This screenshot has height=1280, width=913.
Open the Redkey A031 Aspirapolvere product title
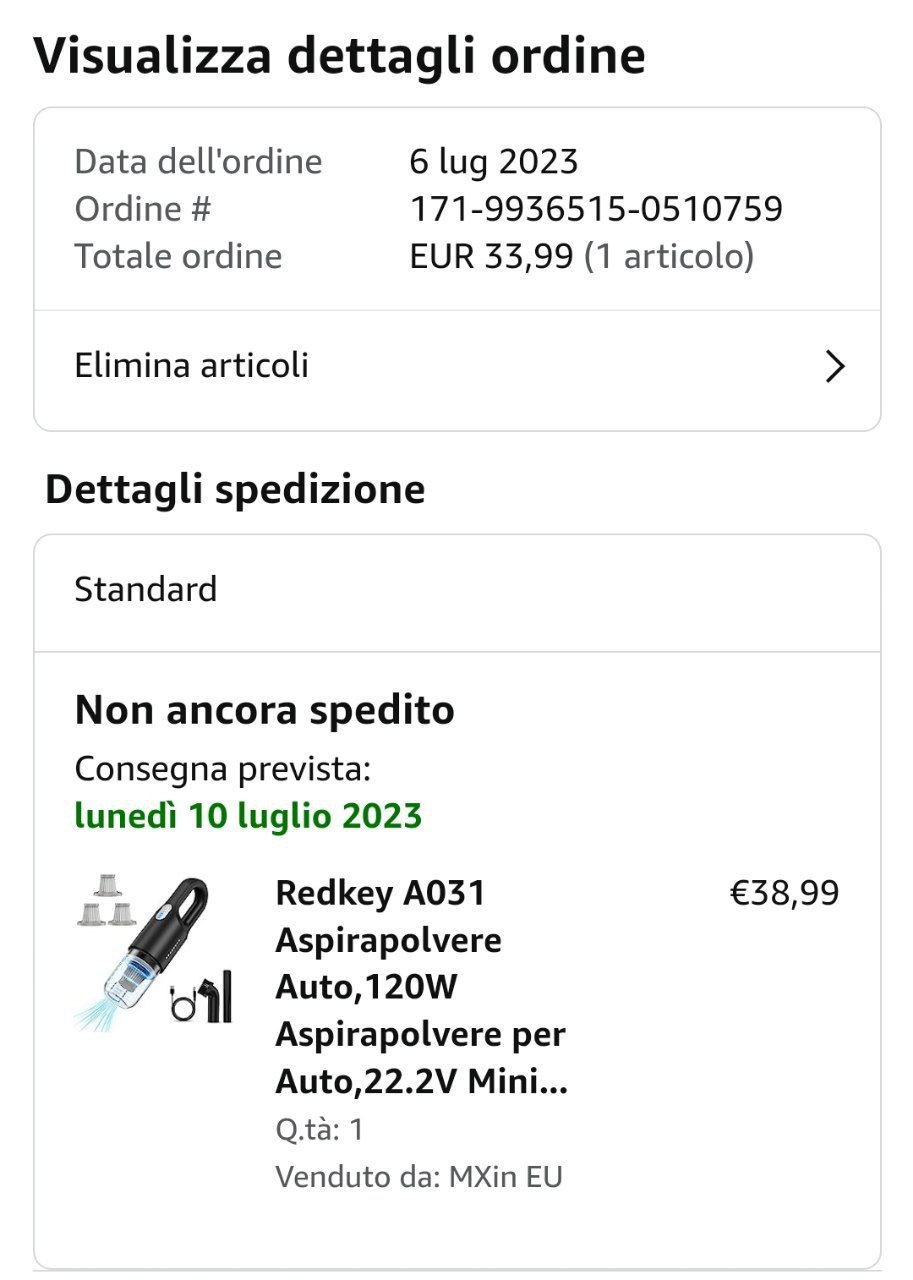click(x=421, y=986)
